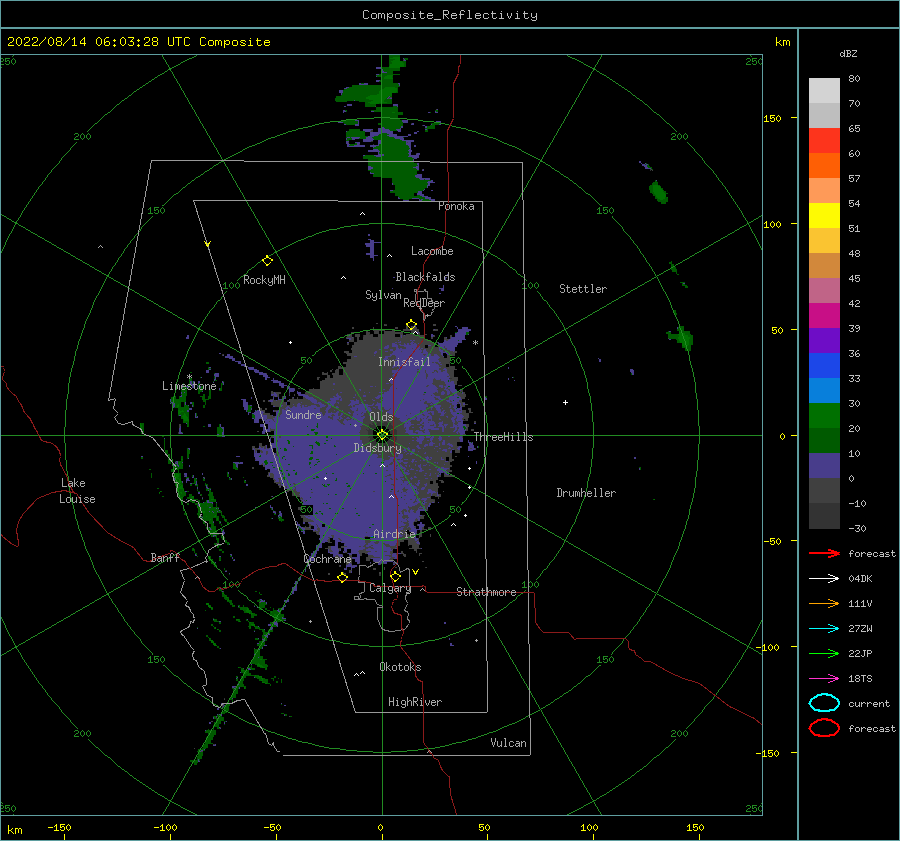This screenshot has height=841, width=900.
Task: Click the asterisk marker northeast of Innisfail
Action: 475,343
